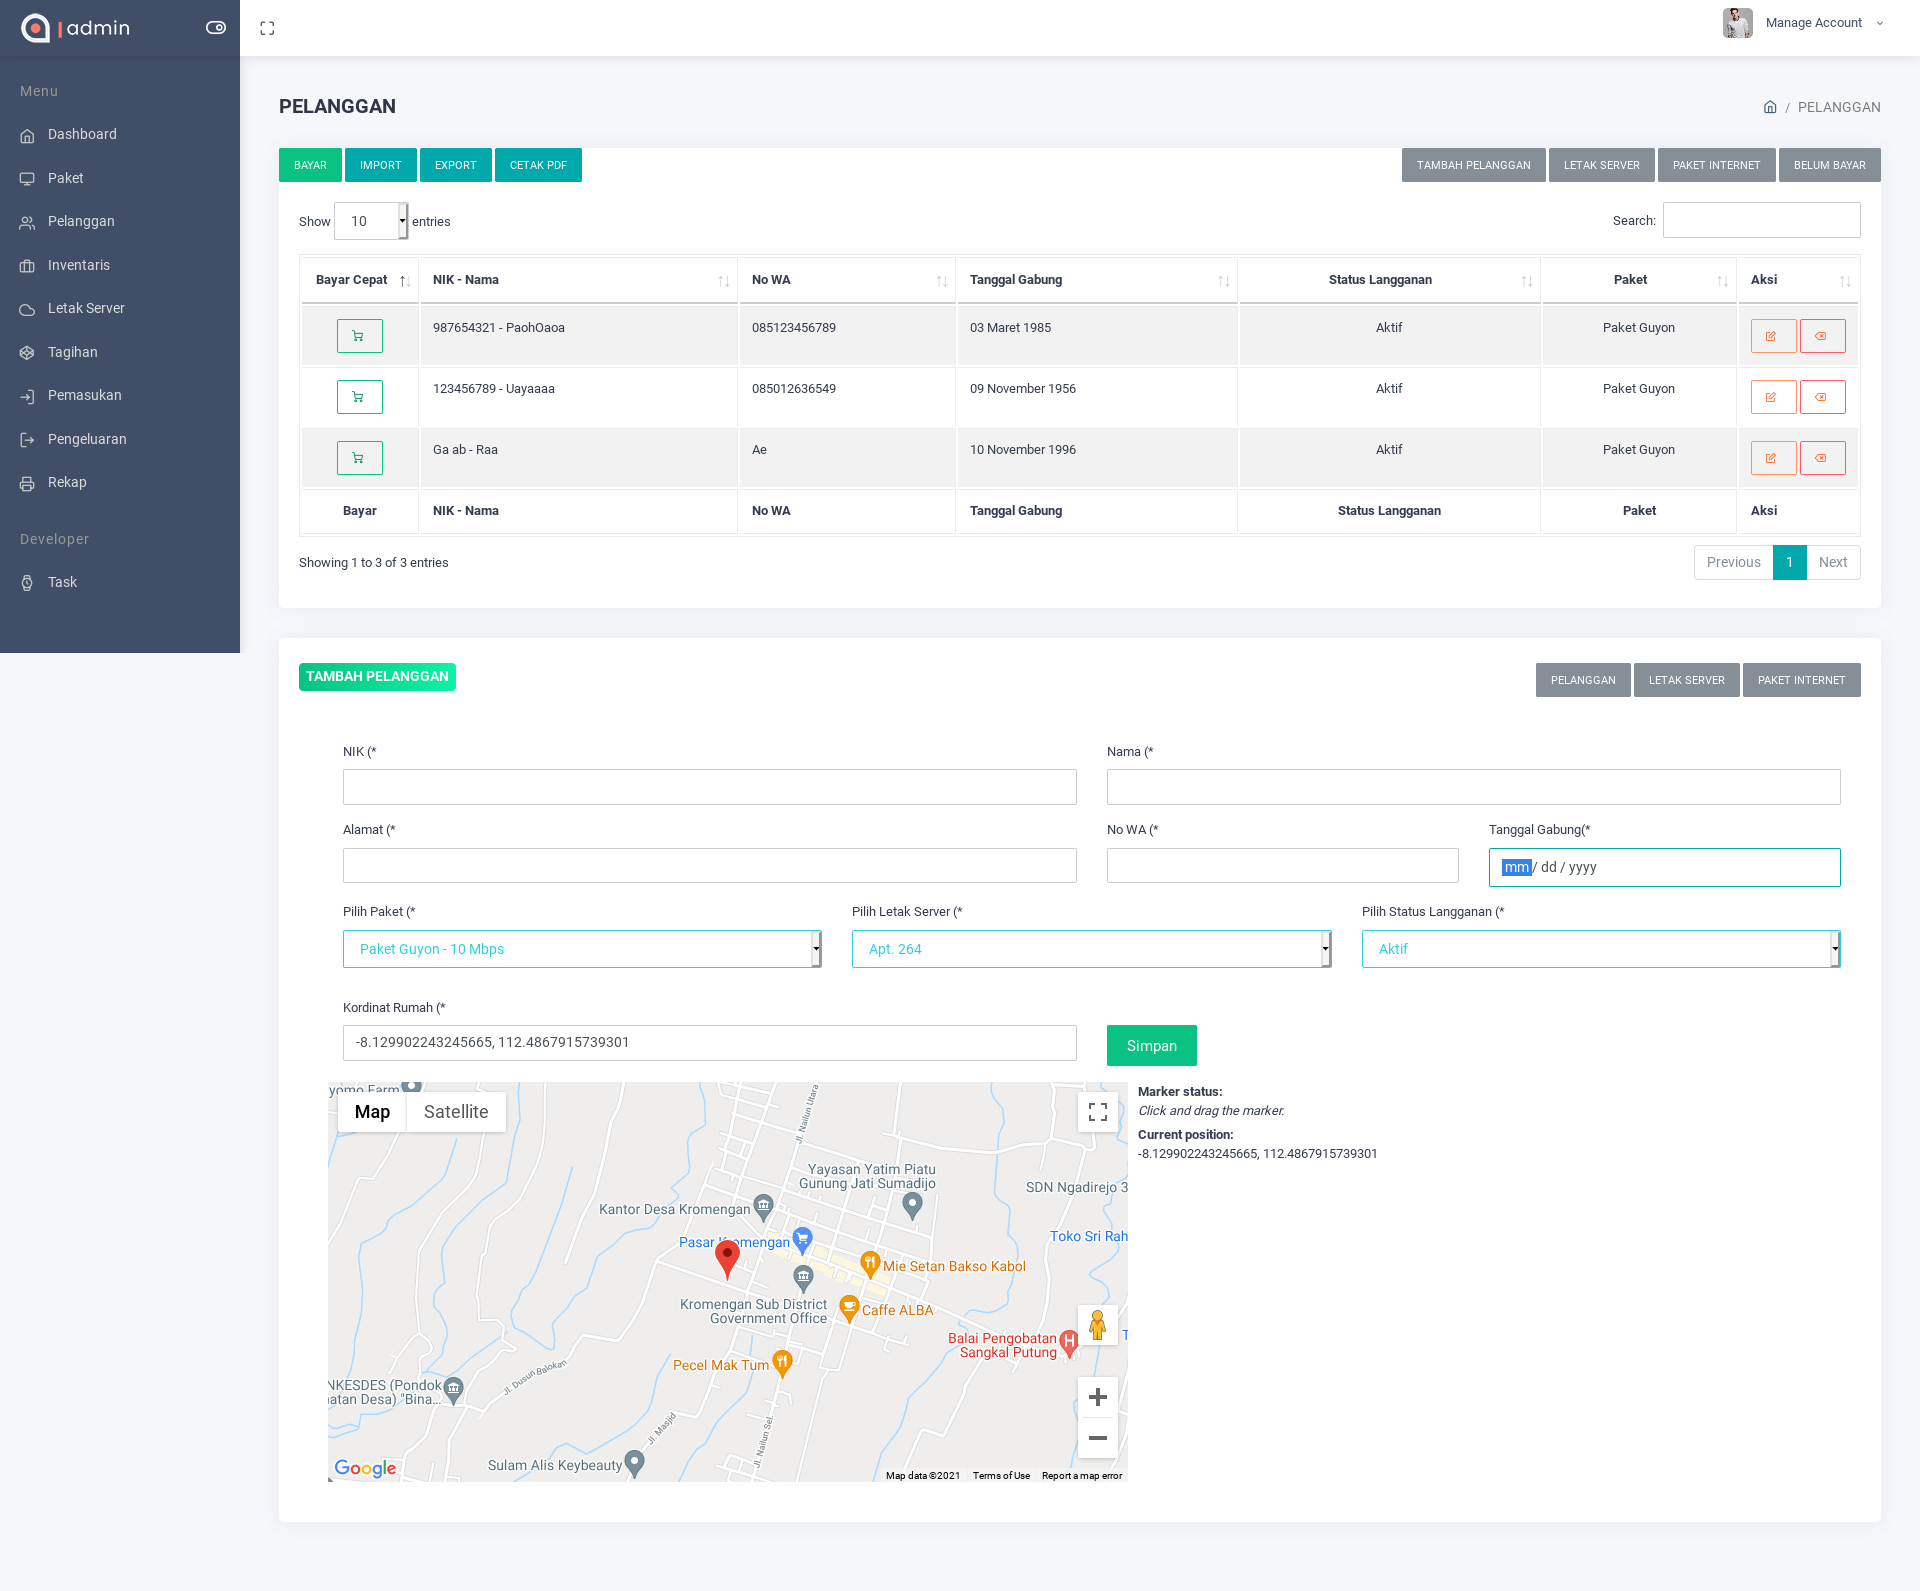This screenshot has width=1920, height=1591.
Task: Click the Simpan button
Action: (x=1151, y=1045)
